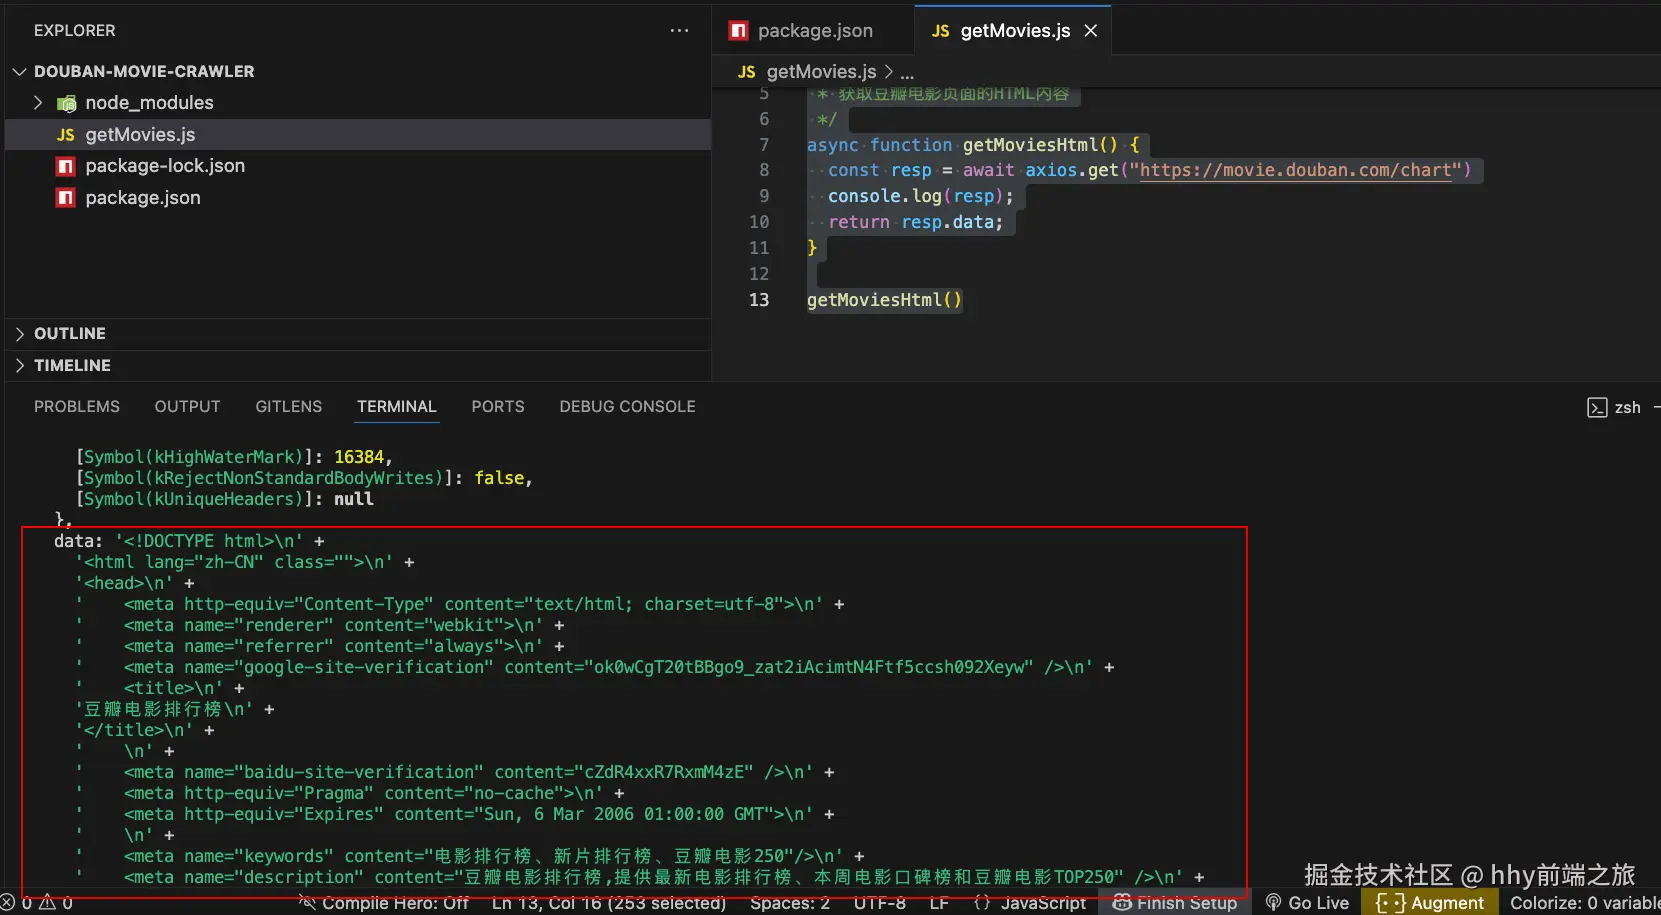The height and width of the screenshot is (915, 1661).
Task: Click the zsh terminal shell icon
Action: click(1597, 408)
